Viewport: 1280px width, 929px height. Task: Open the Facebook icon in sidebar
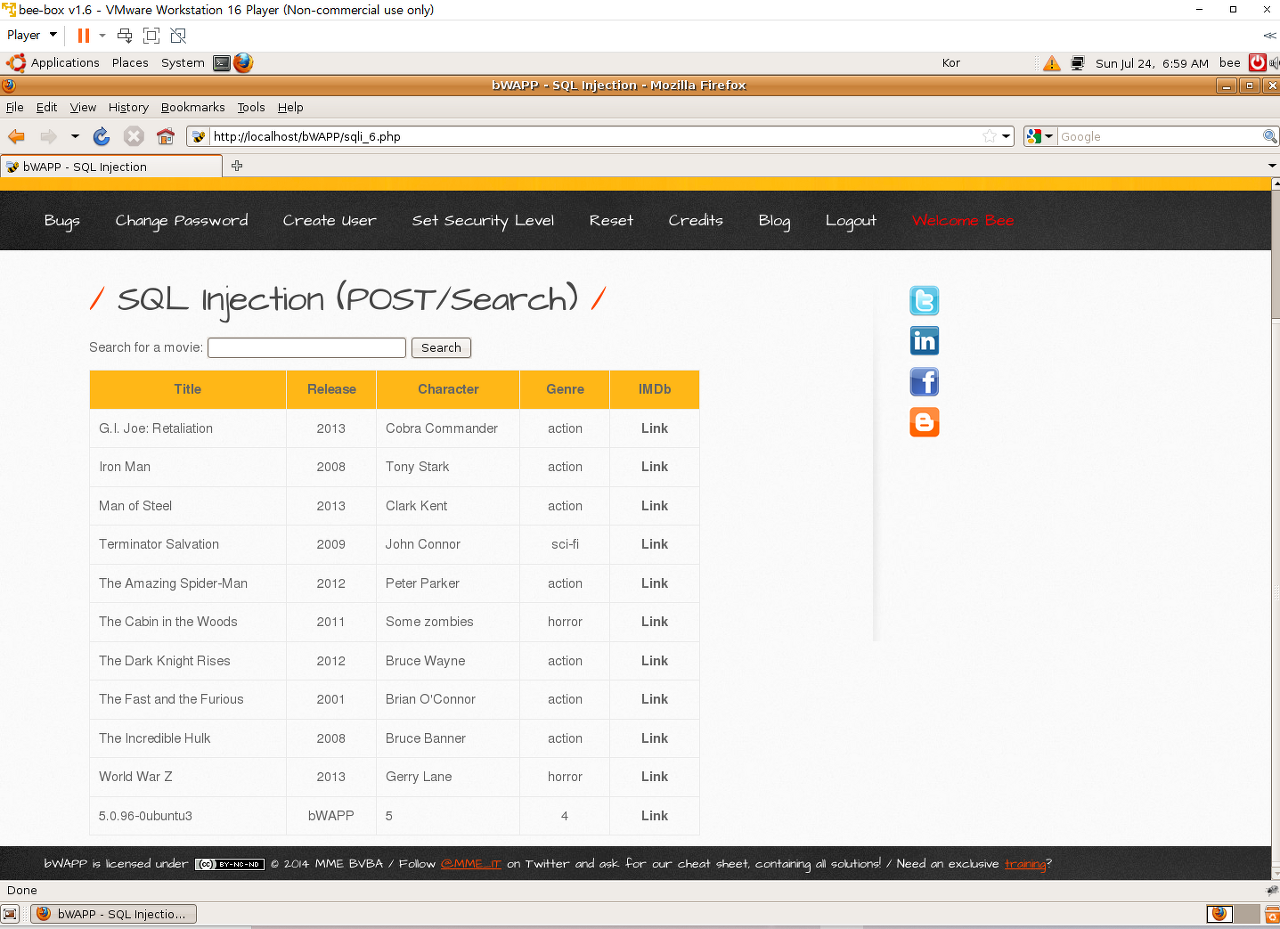coord(924,382)
